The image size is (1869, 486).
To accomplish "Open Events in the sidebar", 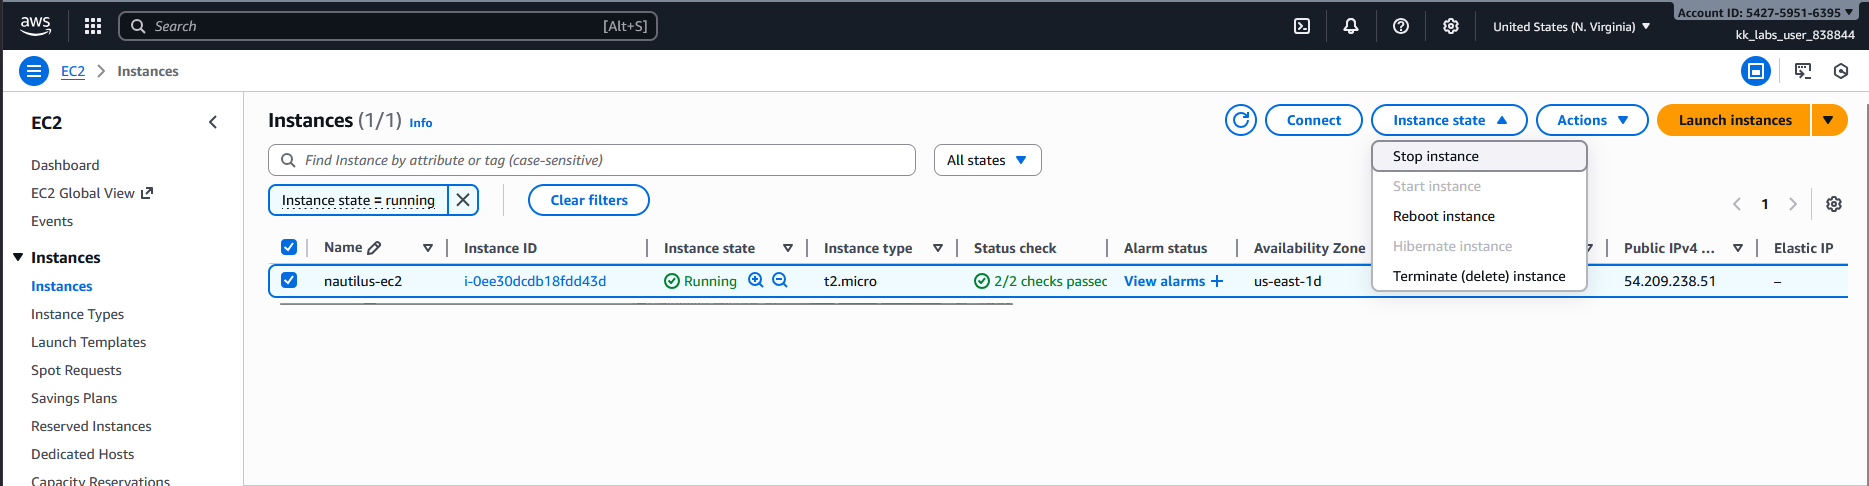I will (52, 221).
